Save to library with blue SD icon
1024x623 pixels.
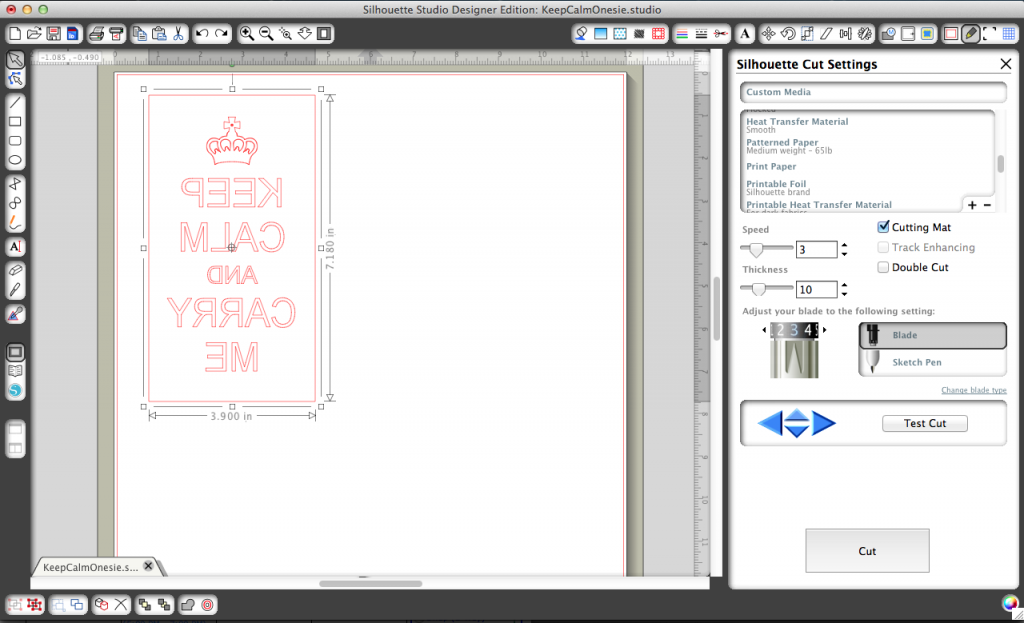tap(72, 33)
